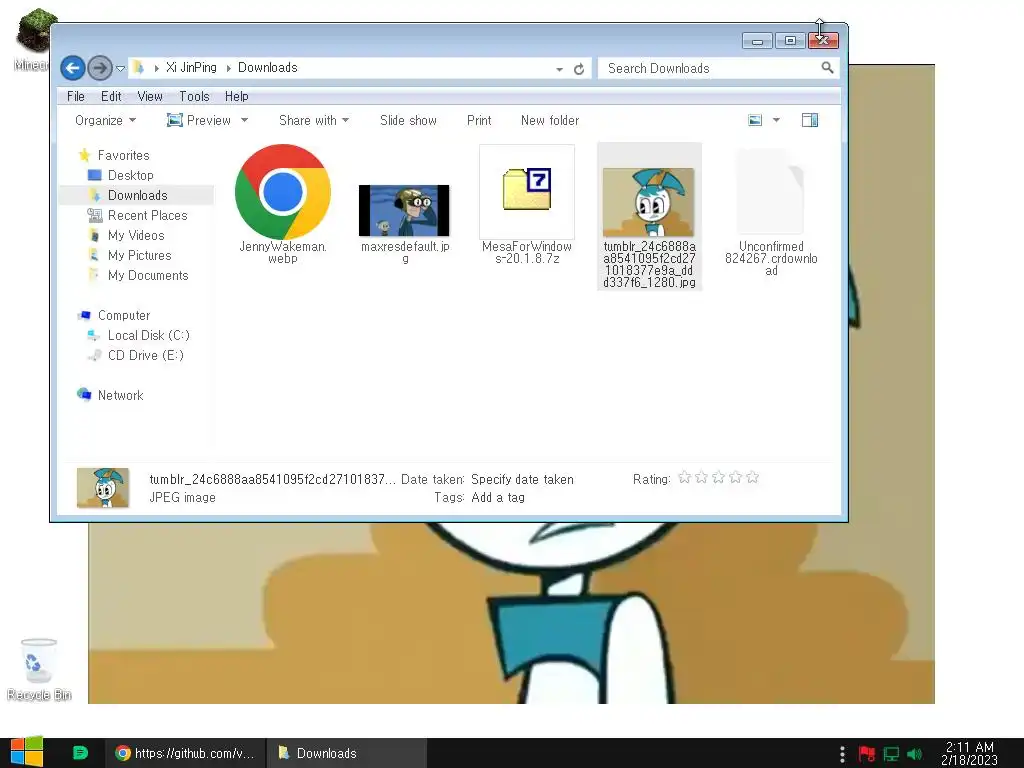Set rating to three stars
The height and width of the screenshot is (768, 1024).
(x=718, y=478)
